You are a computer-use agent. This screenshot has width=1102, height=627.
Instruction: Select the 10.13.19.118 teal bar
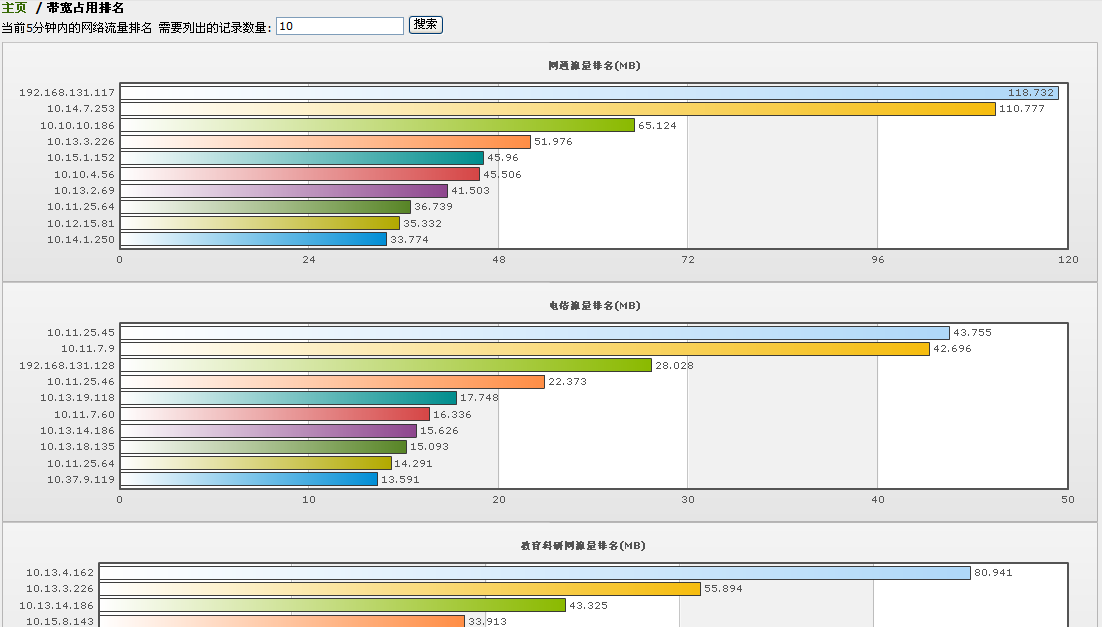[x=288, y=398]
